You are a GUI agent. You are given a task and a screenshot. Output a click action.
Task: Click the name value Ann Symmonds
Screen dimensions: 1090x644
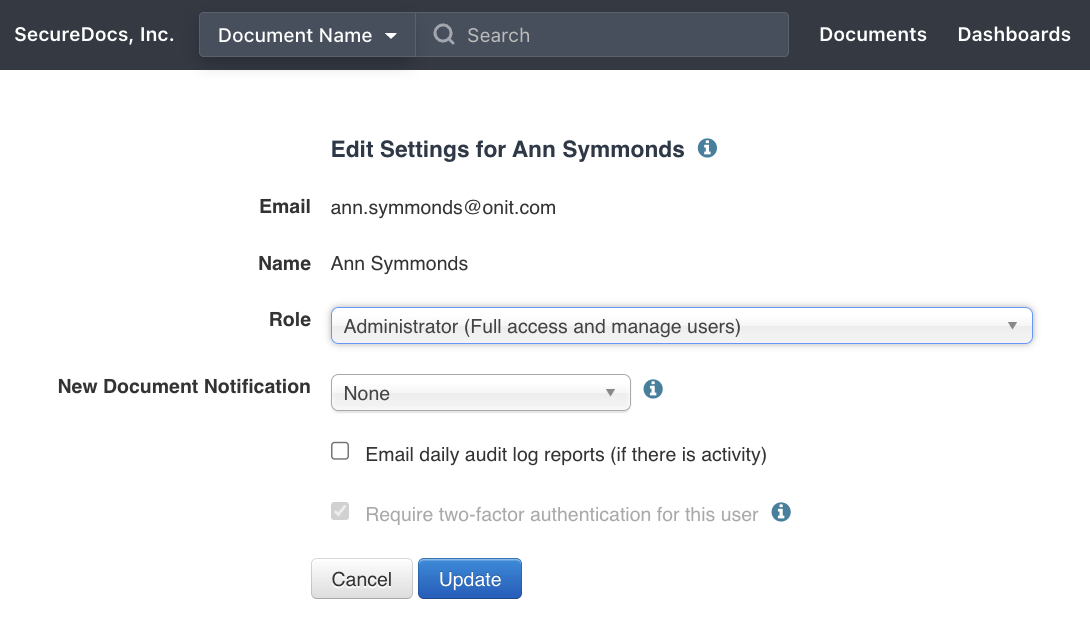pyautogui.click(x=399, y=264)
